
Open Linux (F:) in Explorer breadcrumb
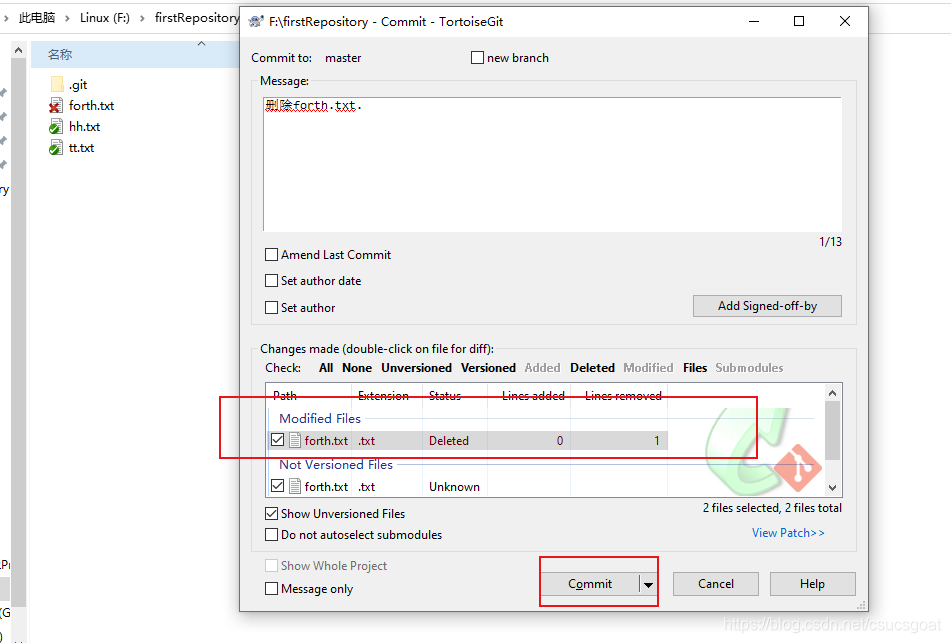coord(105,18)
